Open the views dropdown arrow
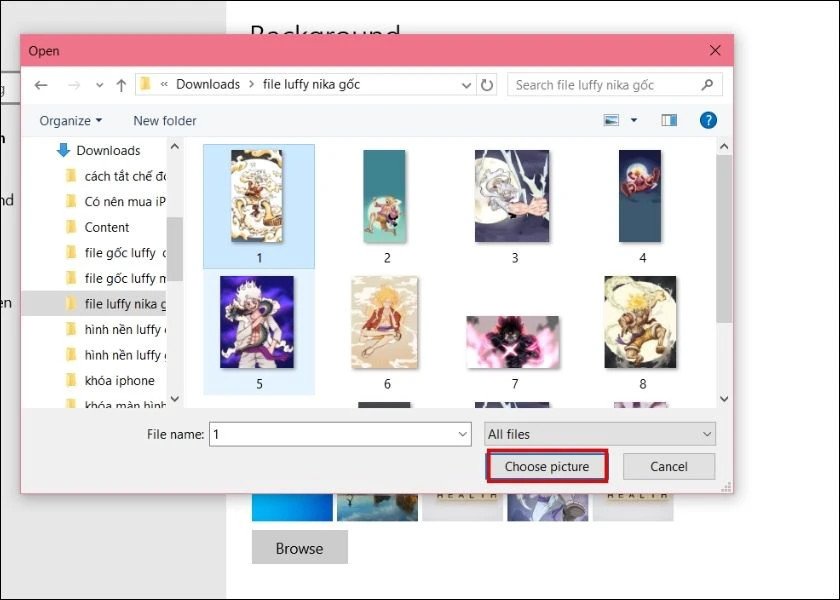 click(x=631, y=119)
